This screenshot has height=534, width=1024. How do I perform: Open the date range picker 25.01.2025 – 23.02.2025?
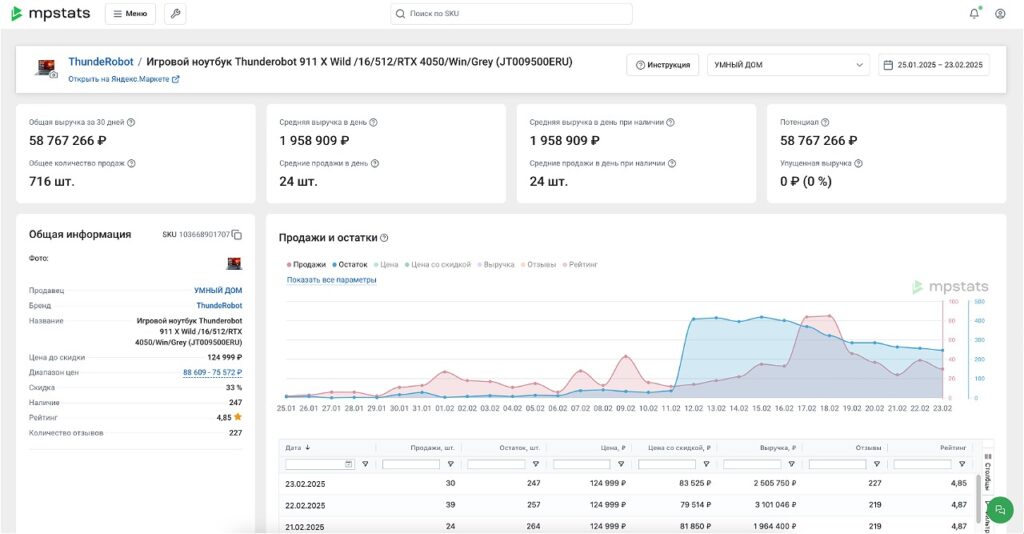(x=934, y=65)
